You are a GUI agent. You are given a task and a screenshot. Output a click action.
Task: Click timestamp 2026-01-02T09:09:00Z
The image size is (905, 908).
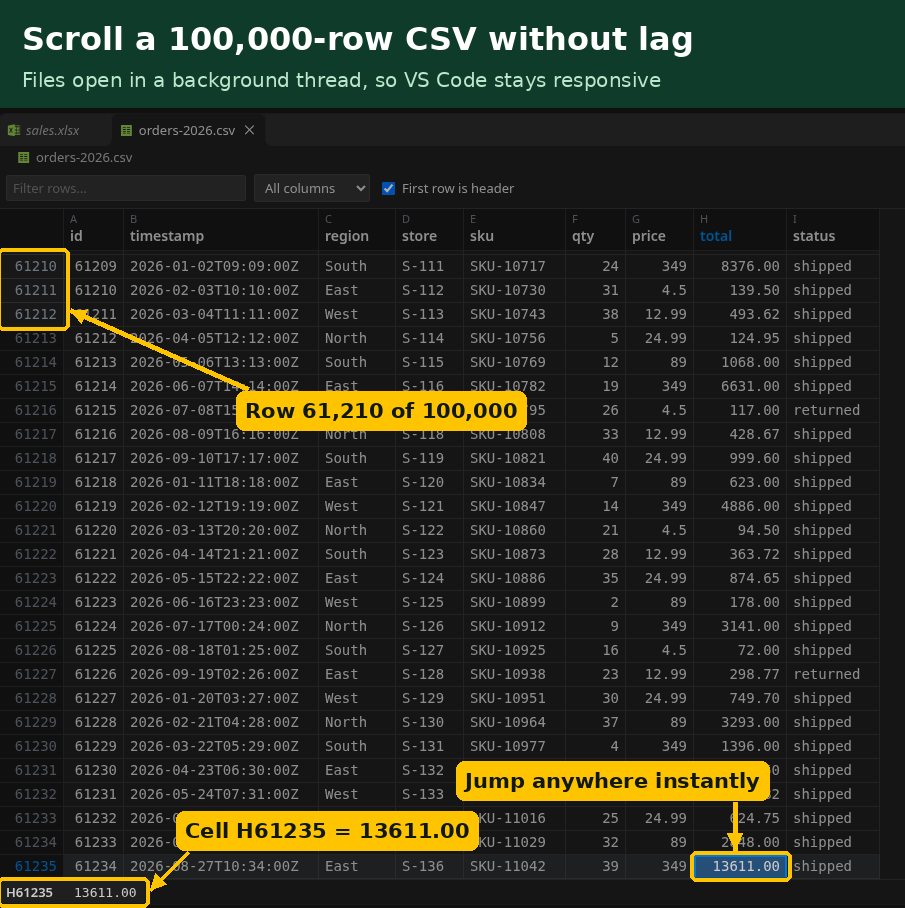[221, 266]
